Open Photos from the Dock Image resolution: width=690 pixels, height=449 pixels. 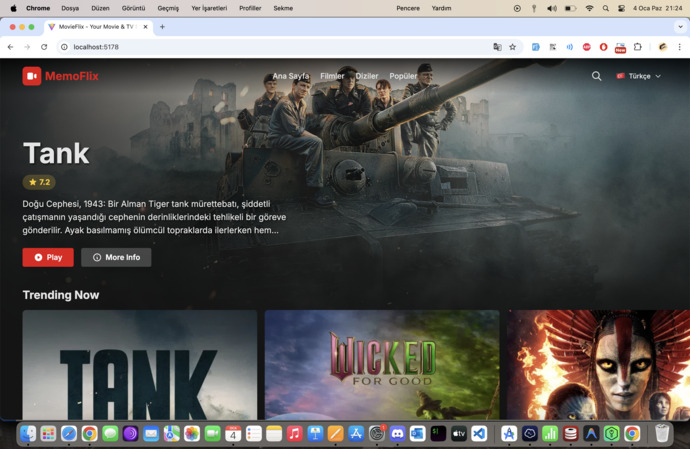click(x=192, y=434)
